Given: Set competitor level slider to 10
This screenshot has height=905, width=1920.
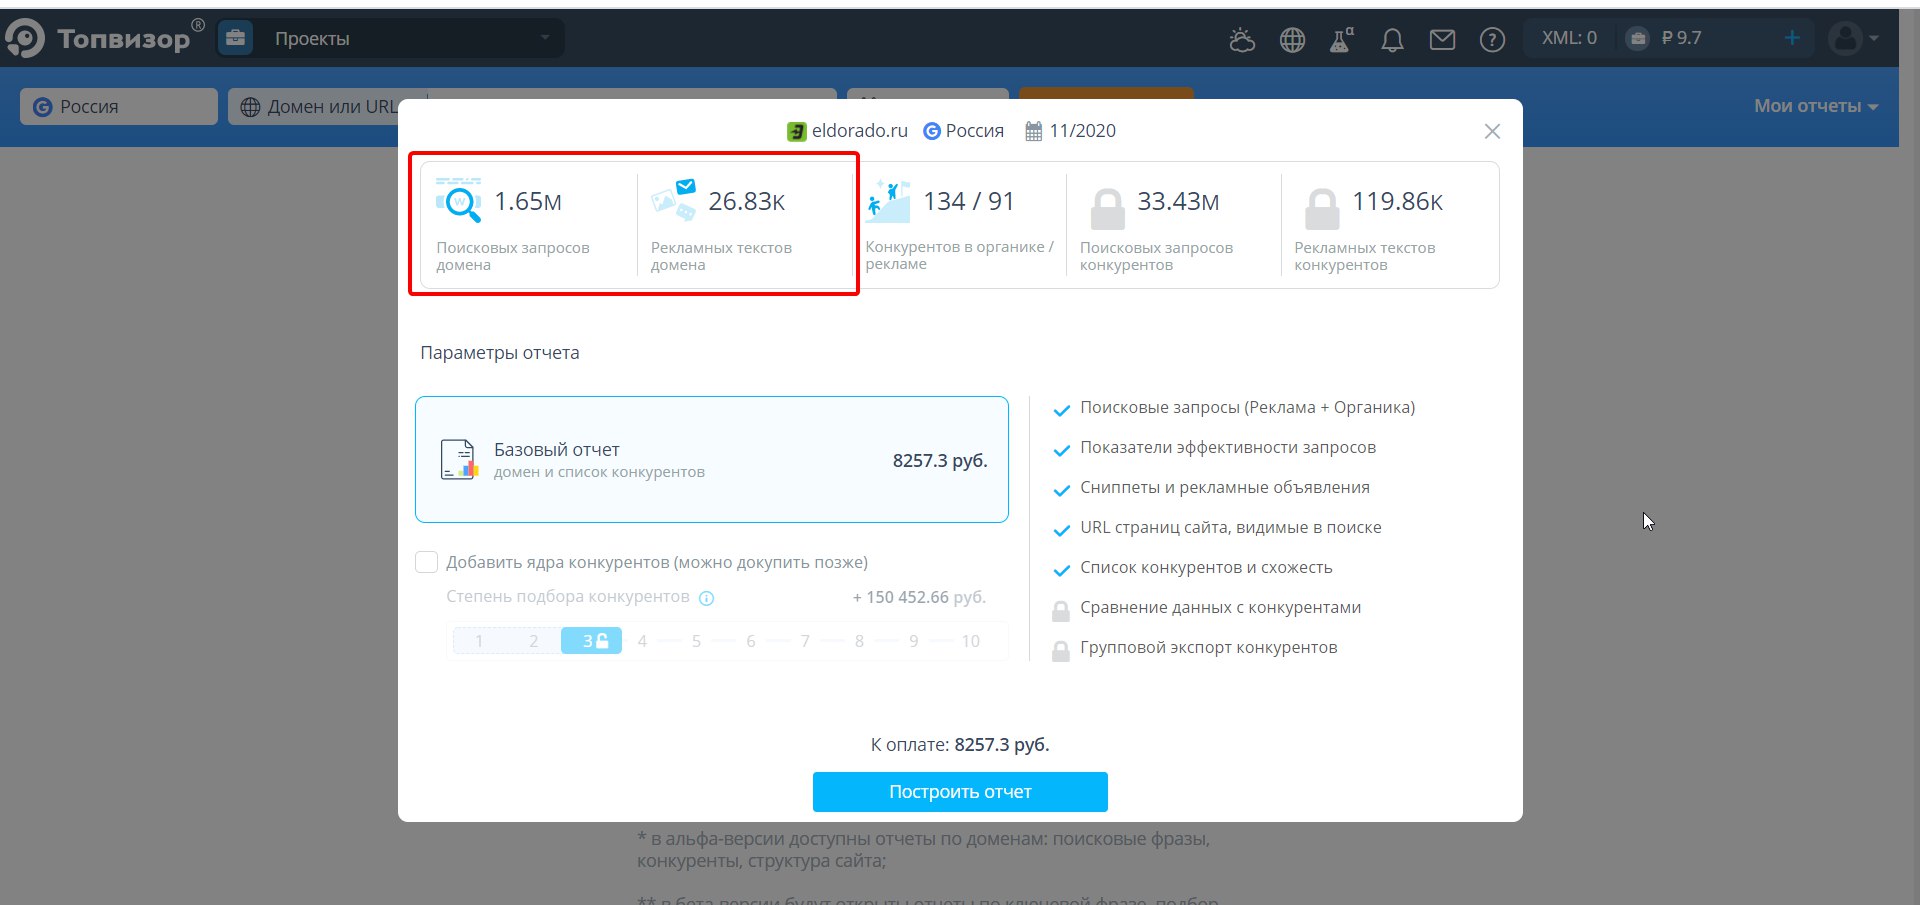Looking at the screenshot, I should tap(970, 641).
